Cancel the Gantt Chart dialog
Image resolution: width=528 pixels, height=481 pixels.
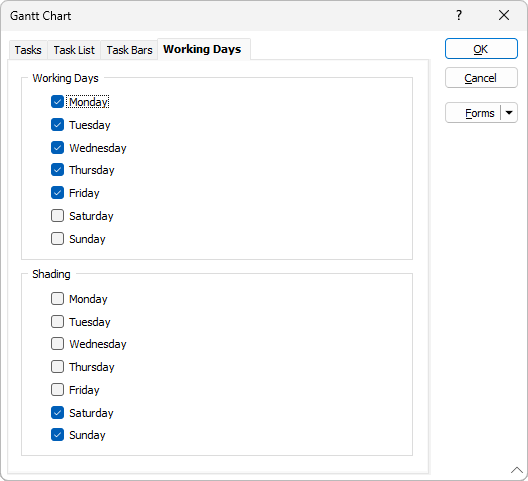[481, 78]
